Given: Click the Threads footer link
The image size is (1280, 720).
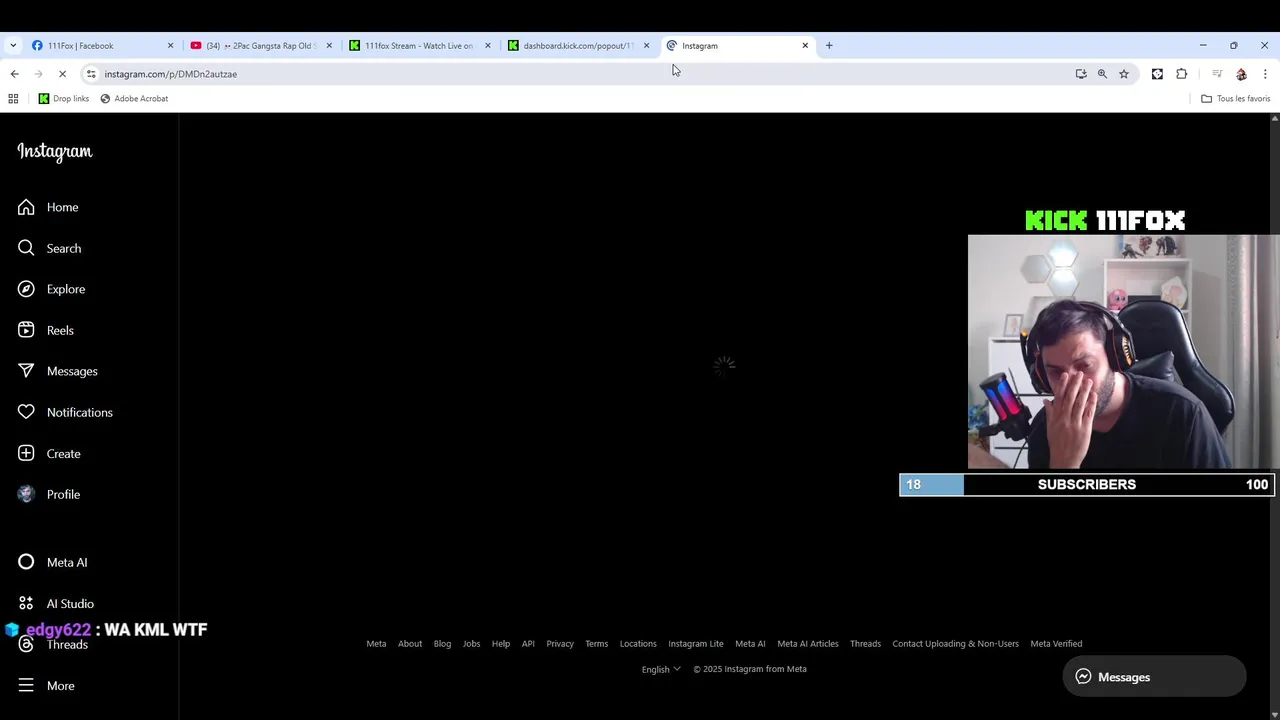Looking at the screenshot, I should (865, 644).
